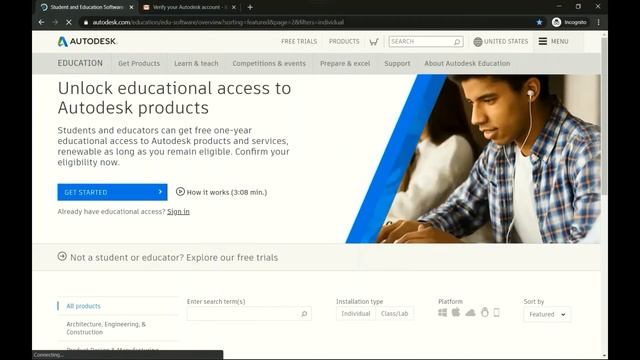Filter by Linux platform icon

point(484,312)
